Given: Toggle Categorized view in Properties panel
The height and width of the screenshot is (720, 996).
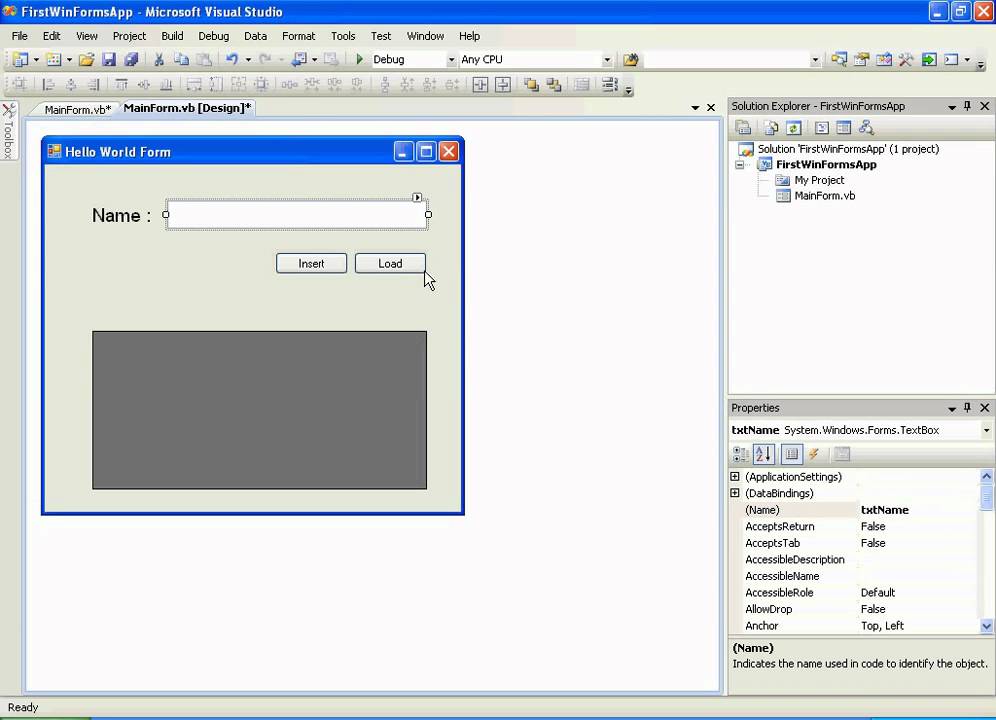Looking at the screenshot, I should 741,454.
